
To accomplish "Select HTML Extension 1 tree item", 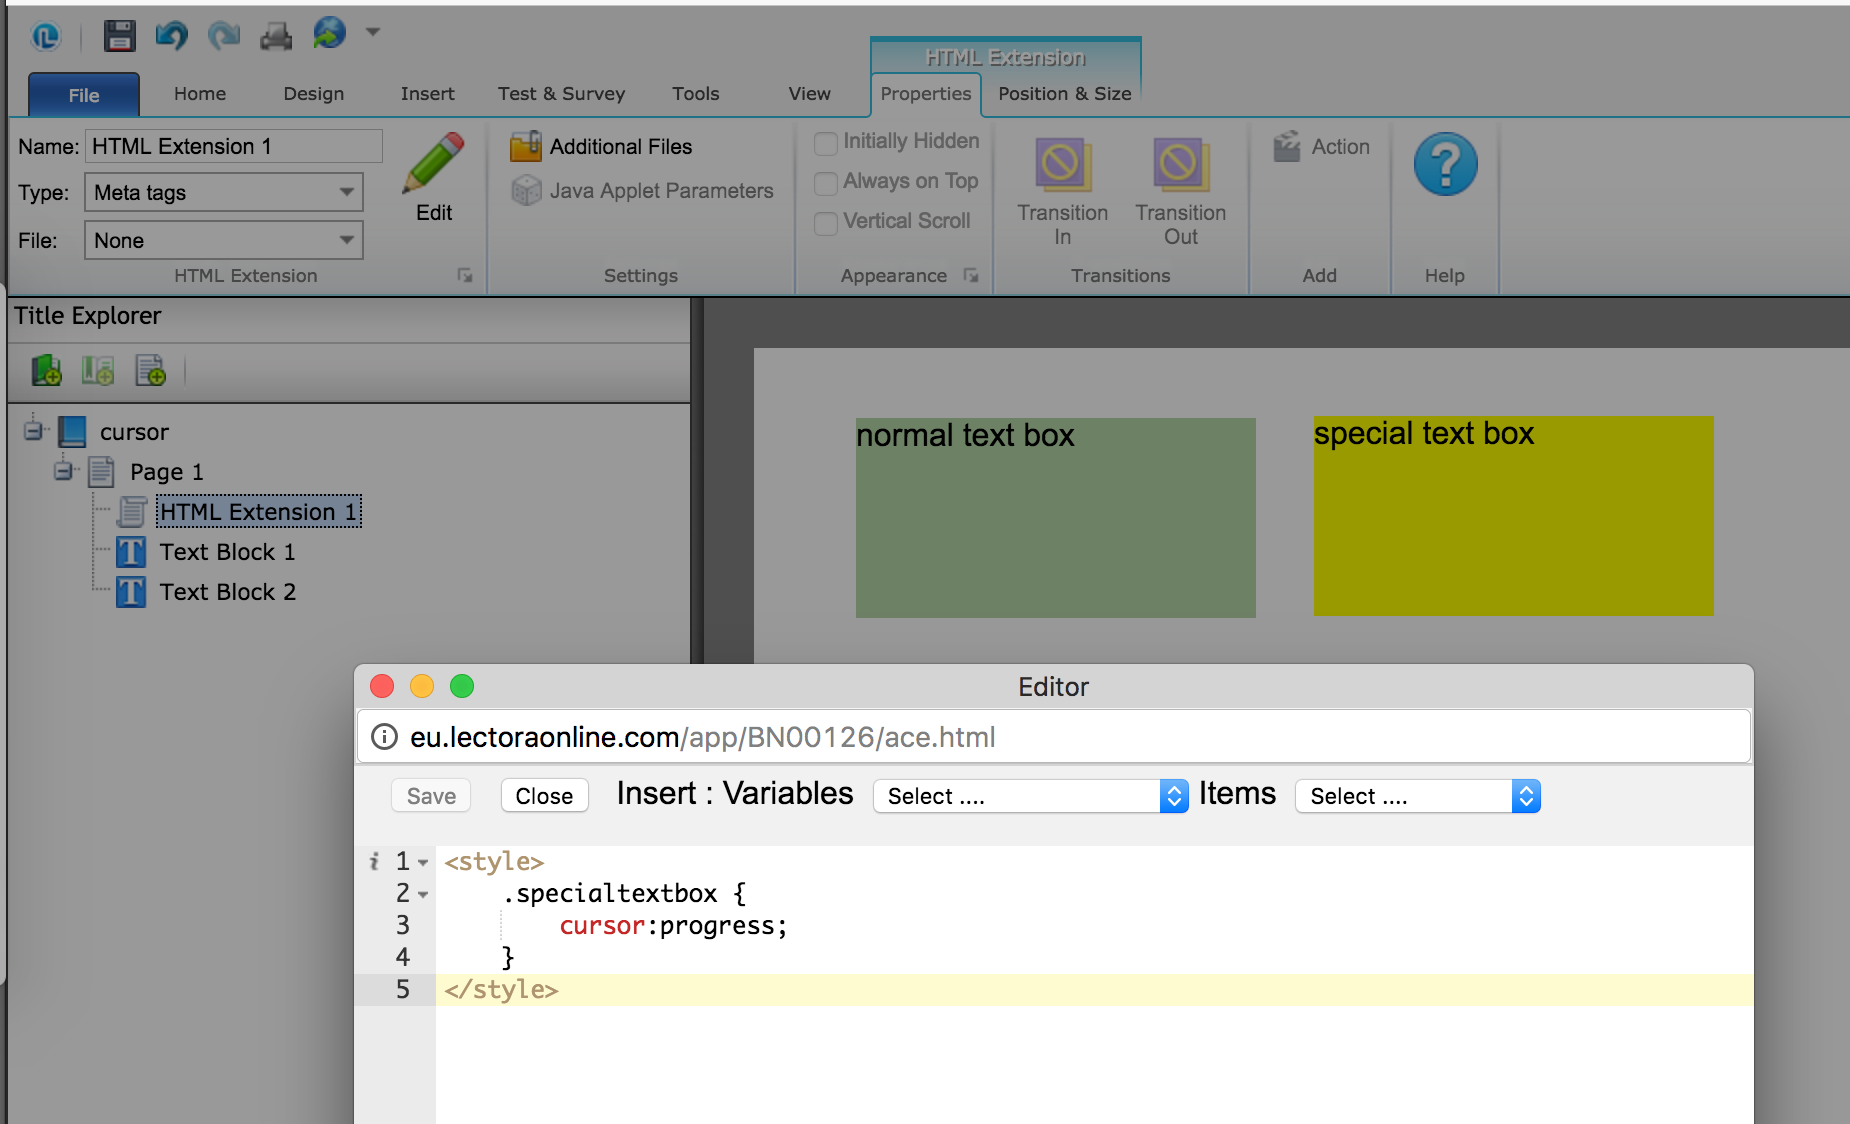I will coord(259,512).
